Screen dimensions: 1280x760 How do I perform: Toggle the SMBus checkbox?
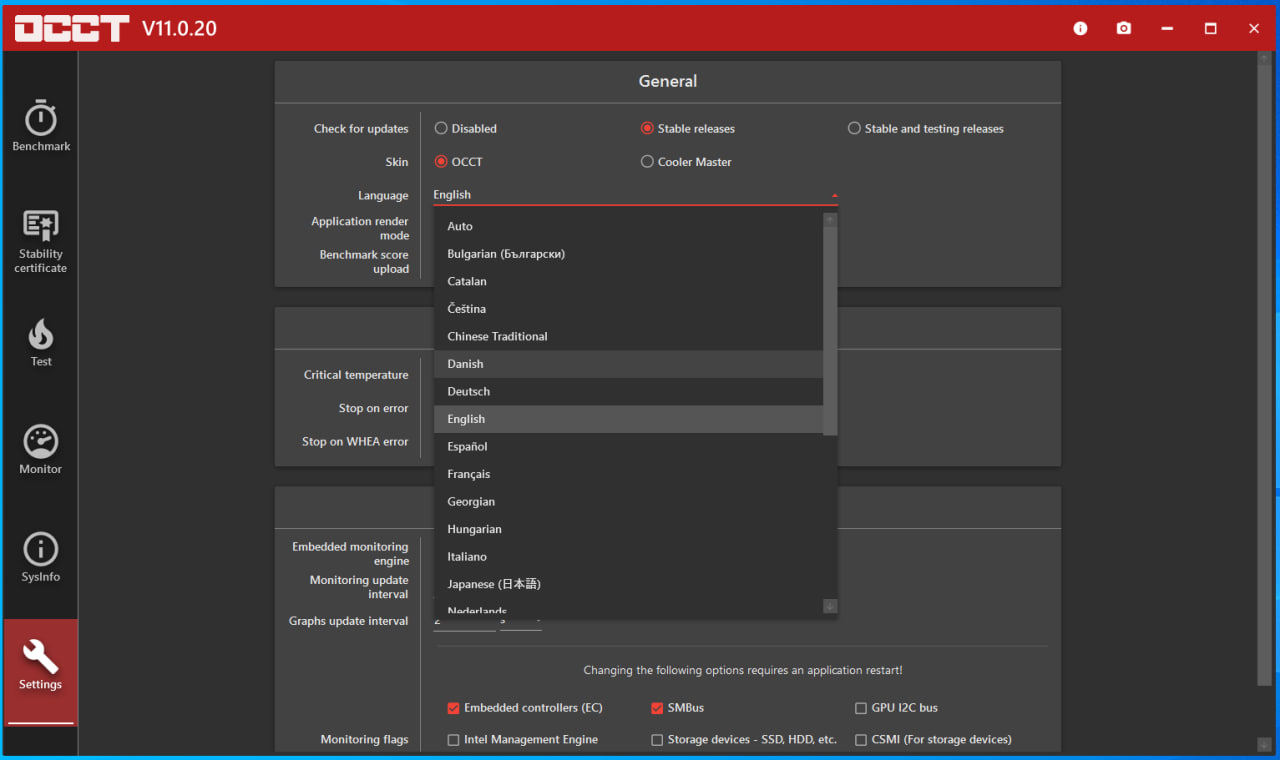(657, 708)
